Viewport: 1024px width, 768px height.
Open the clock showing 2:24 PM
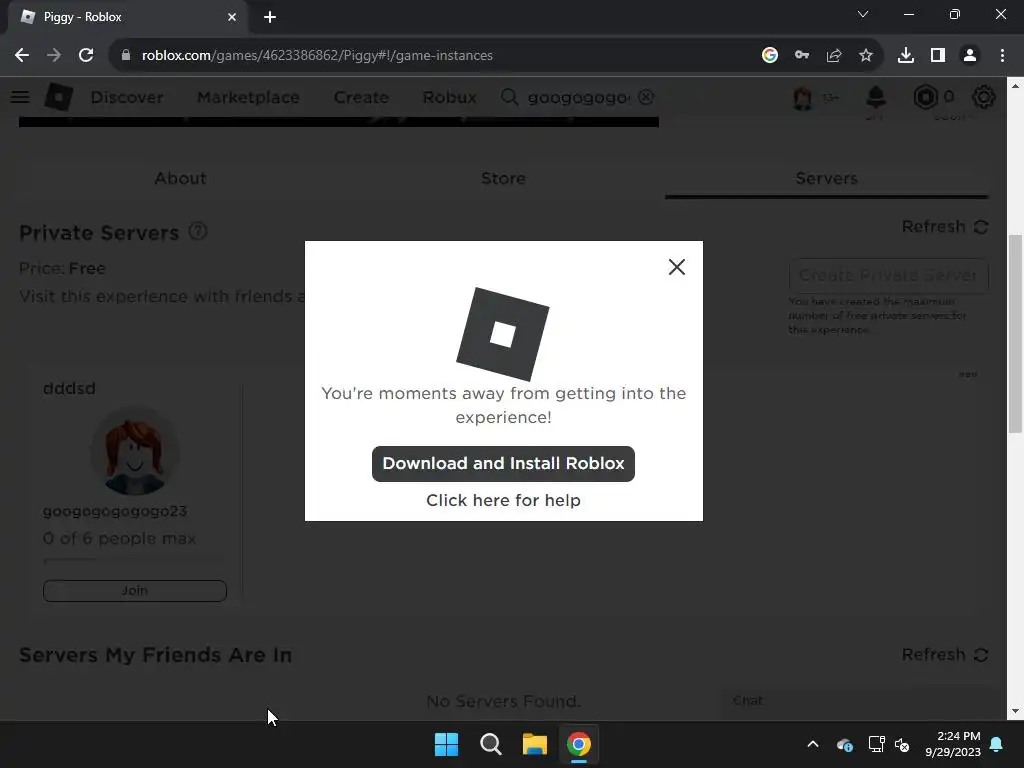click(953, 744)
